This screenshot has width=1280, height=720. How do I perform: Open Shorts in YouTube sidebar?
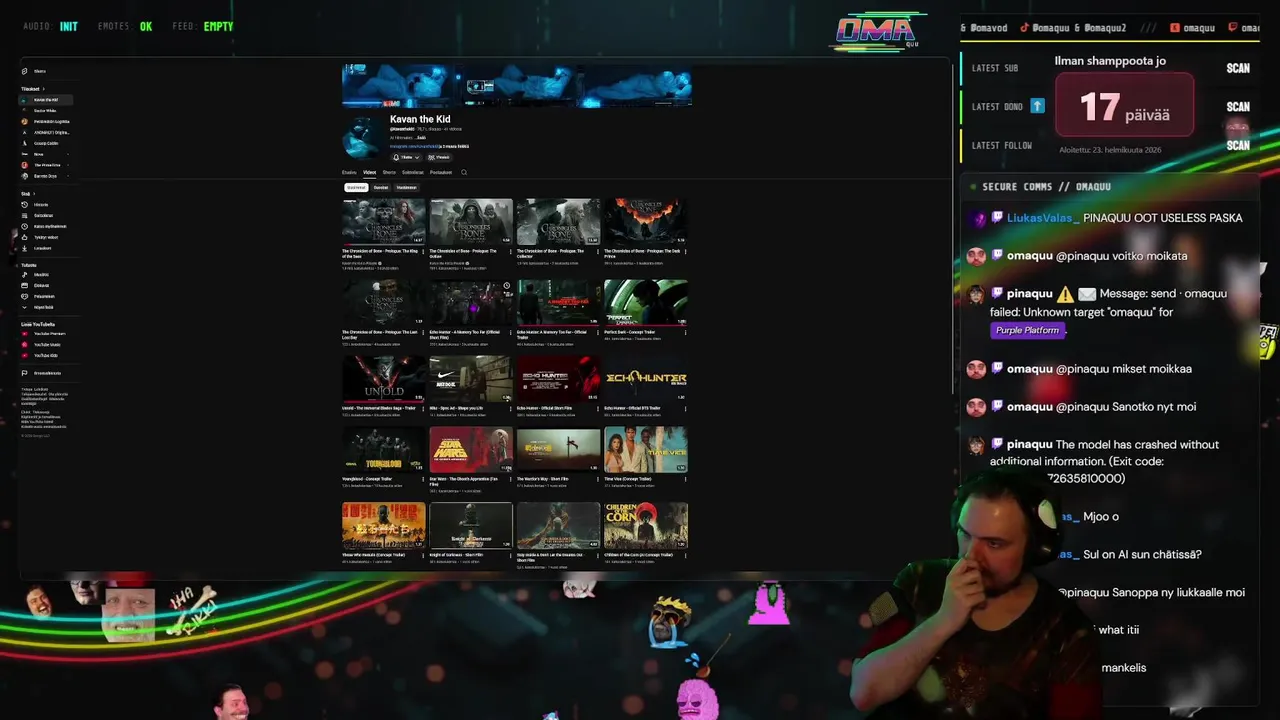(40, 71)
